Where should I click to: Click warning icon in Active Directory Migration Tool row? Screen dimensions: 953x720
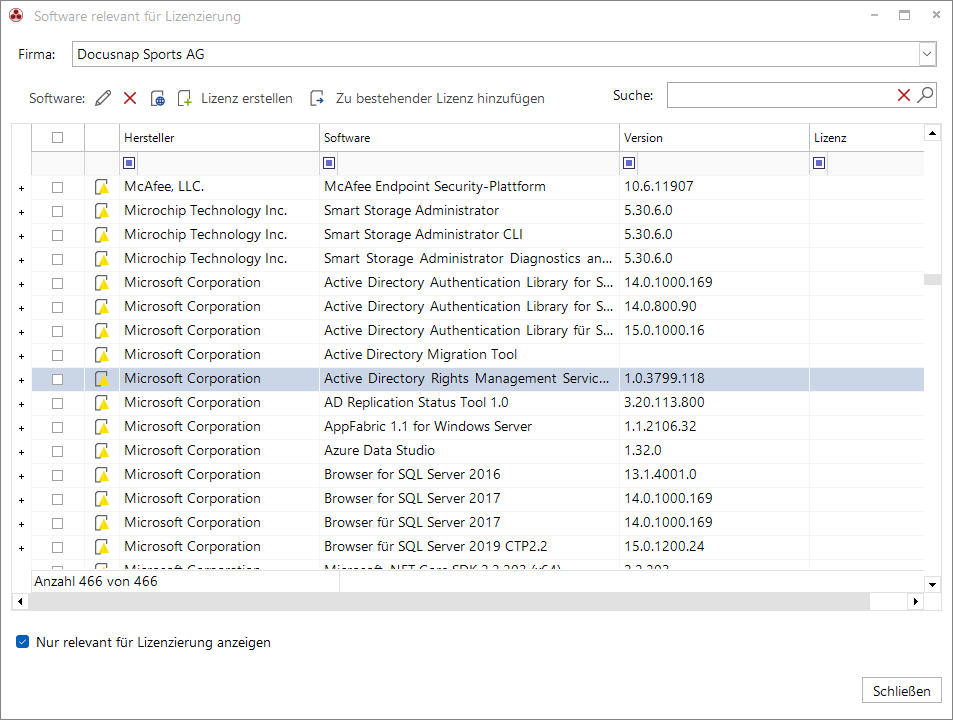point(102,355)
